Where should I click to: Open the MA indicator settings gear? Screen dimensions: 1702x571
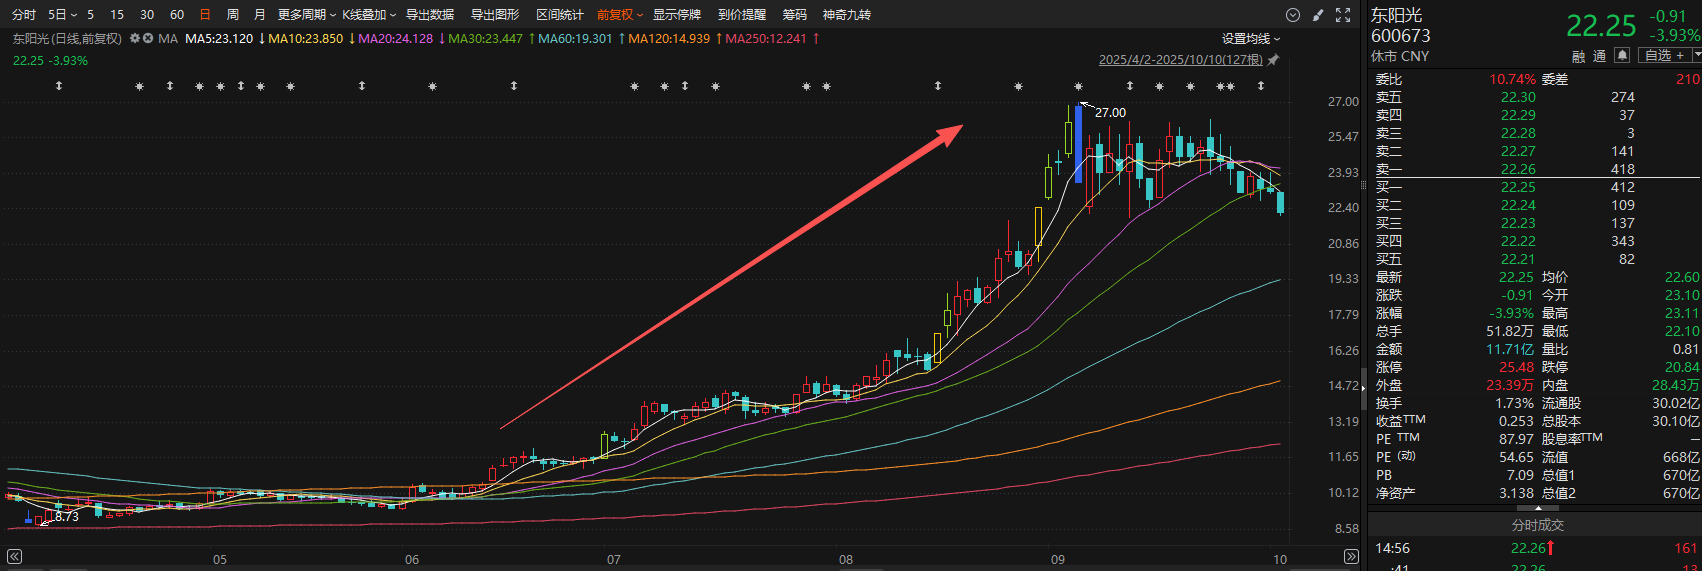(135, 39)
